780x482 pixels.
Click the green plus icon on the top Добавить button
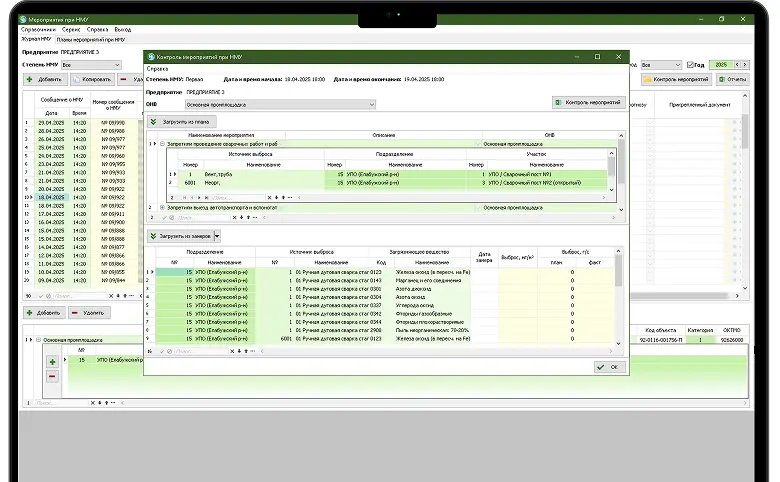[30, 79]
